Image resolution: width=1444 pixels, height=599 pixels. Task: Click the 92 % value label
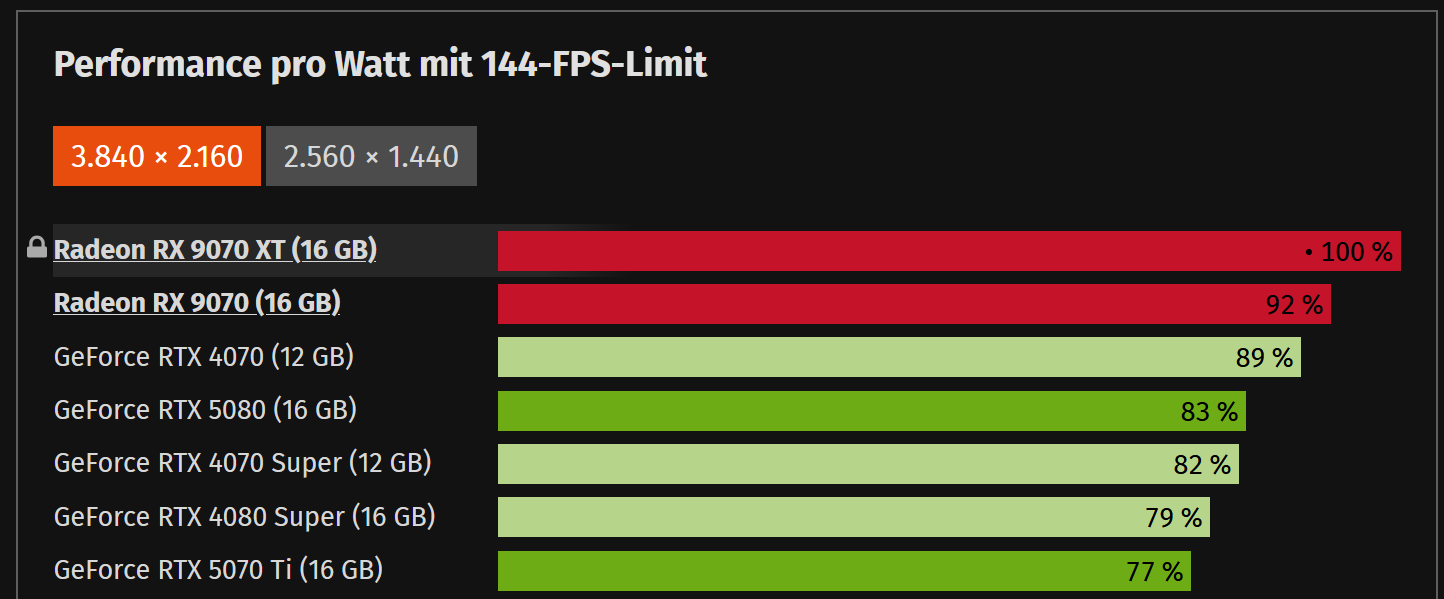(1294, 305)
